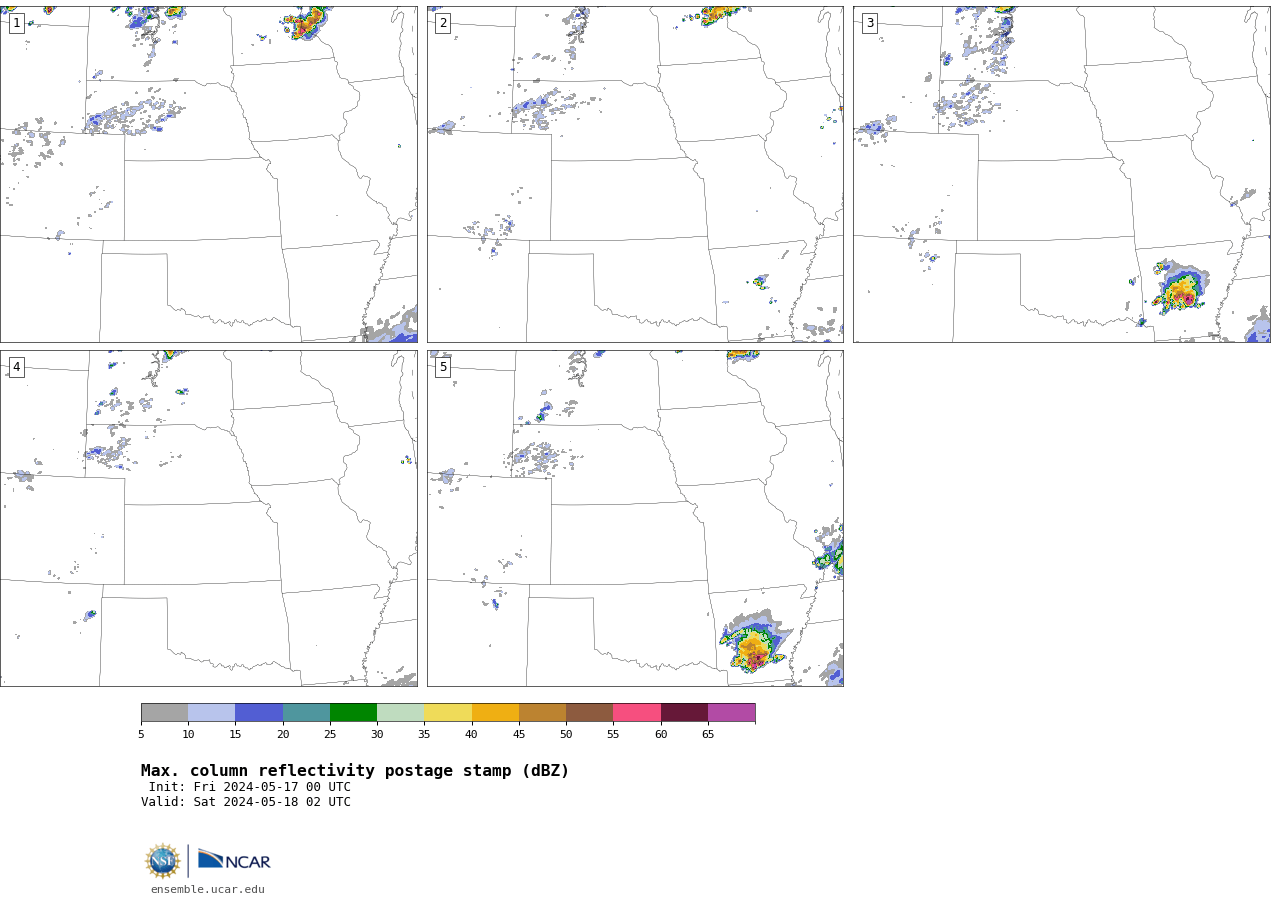The image size is (1280, 901).
Task: Click the panel number 3 label
Action: point(870,23)
